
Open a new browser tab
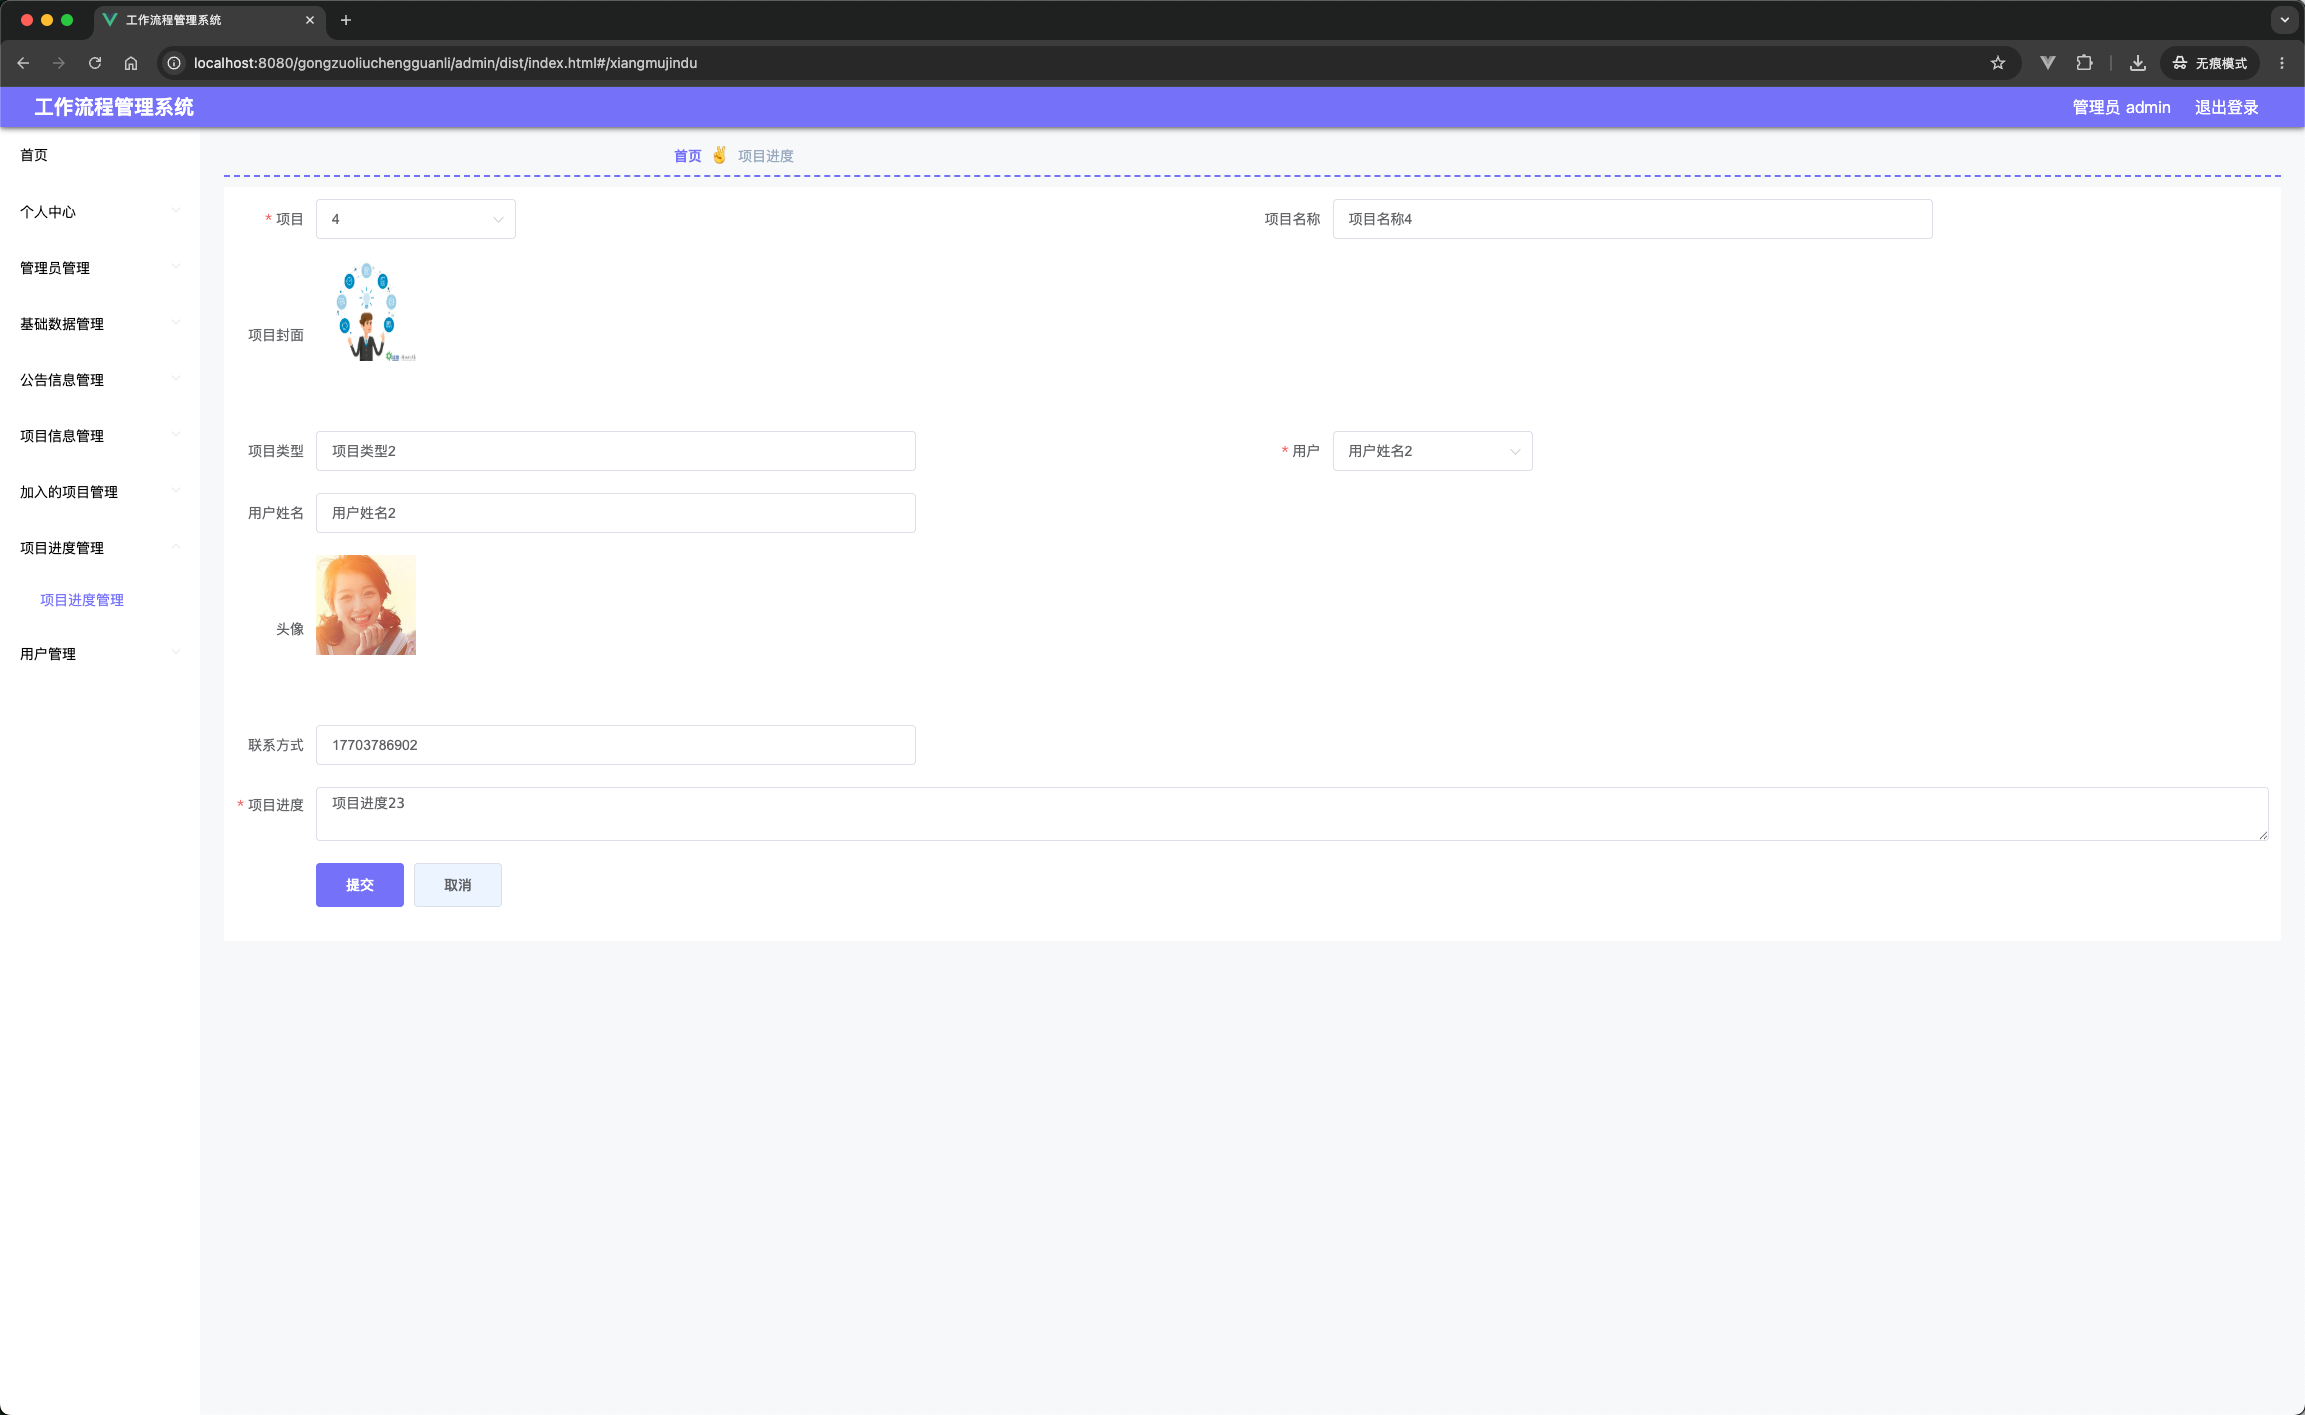coord(346,20)
